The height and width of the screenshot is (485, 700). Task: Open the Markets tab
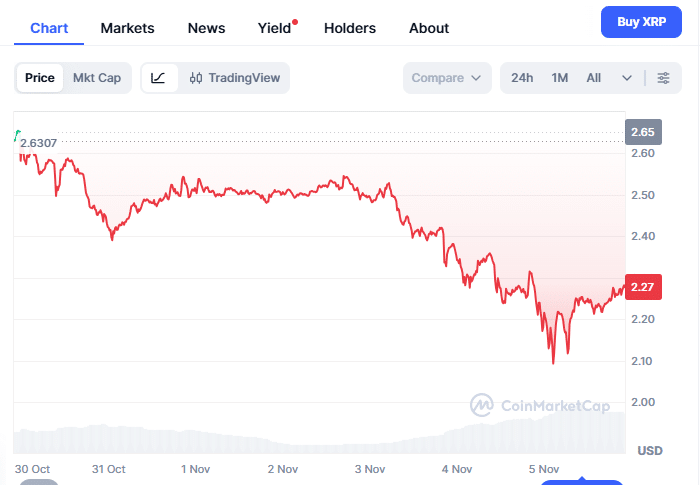coord(128,28)
